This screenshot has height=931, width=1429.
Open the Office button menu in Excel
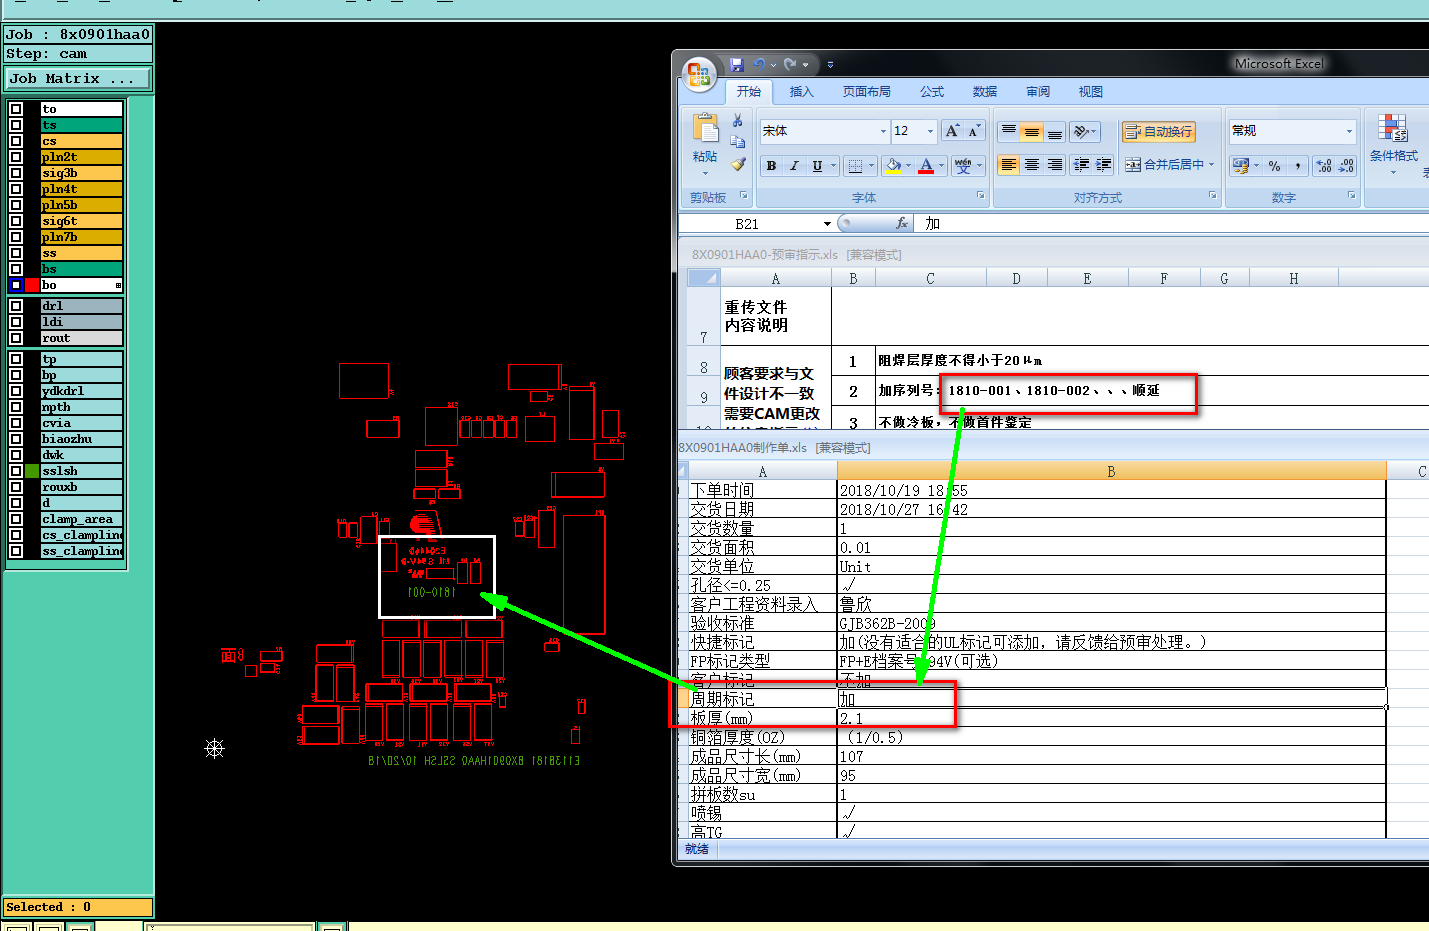[699, 75]
